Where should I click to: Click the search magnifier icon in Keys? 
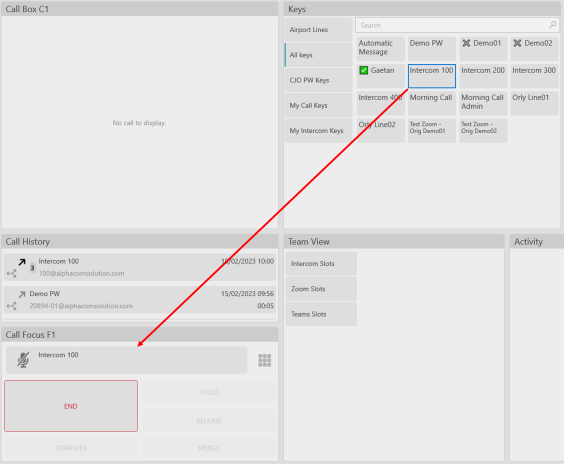point(552,25)
